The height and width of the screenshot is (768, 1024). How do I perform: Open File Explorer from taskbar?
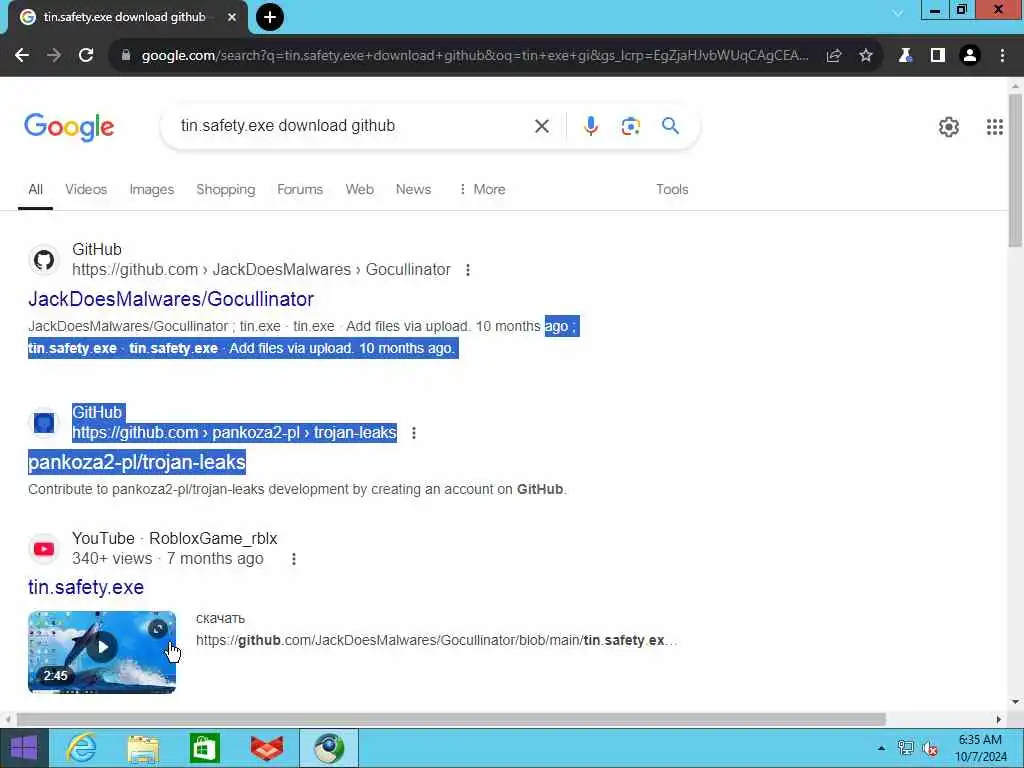pos(143,748)
